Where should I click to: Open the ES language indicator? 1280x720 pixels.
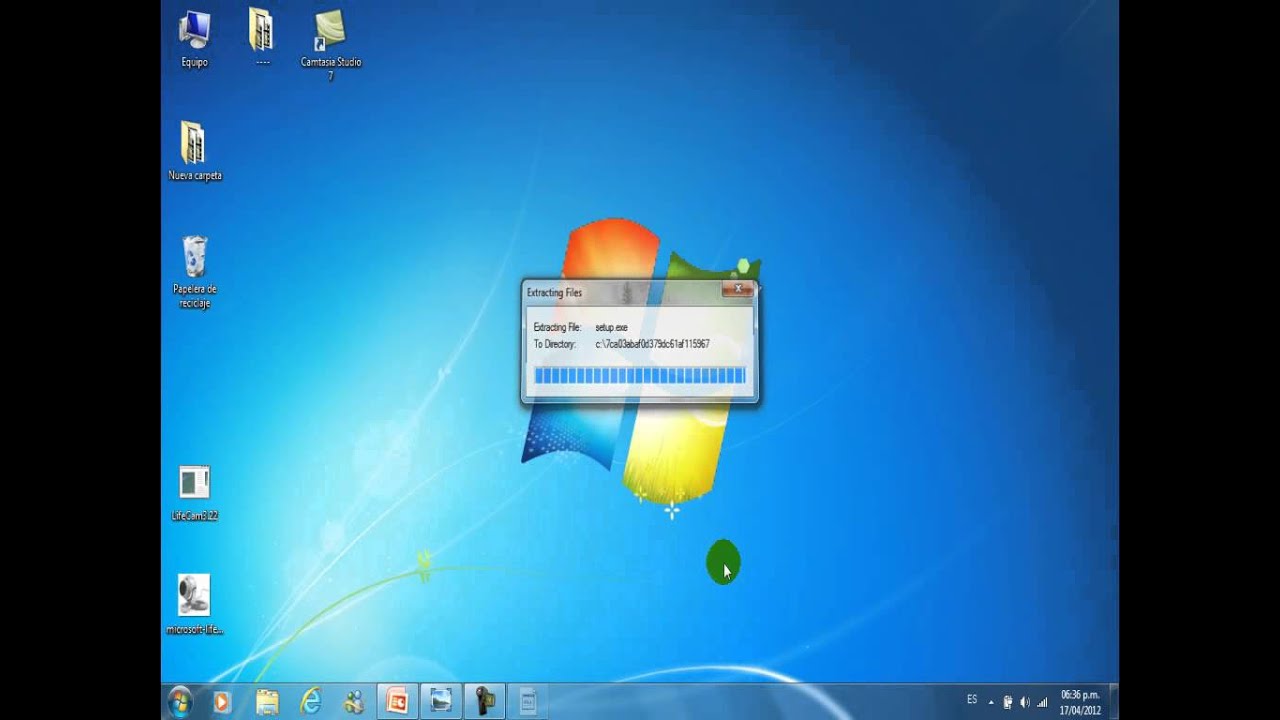[972, 700]
